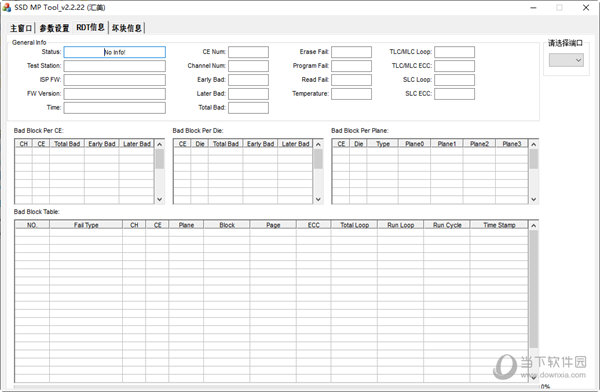The width and height of the screenshot is (600, 392).
Task: Click the Total Loop column header
Action: (355, 225)
